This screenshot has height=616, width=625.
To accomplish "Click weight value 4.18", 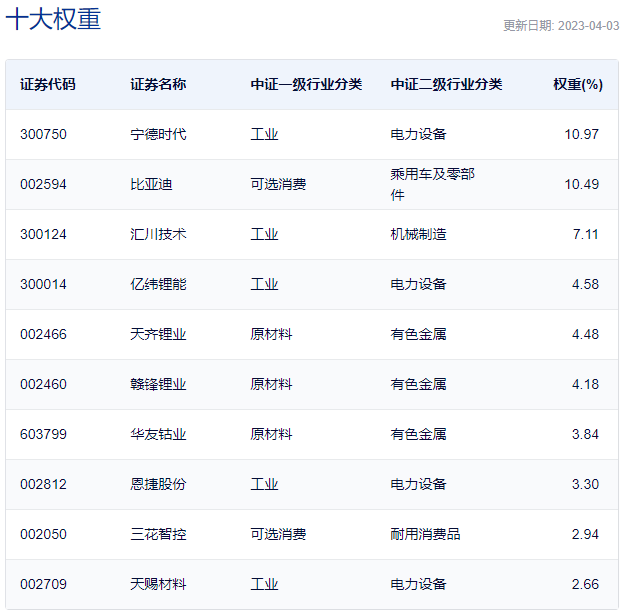I will tap(586, 385).
